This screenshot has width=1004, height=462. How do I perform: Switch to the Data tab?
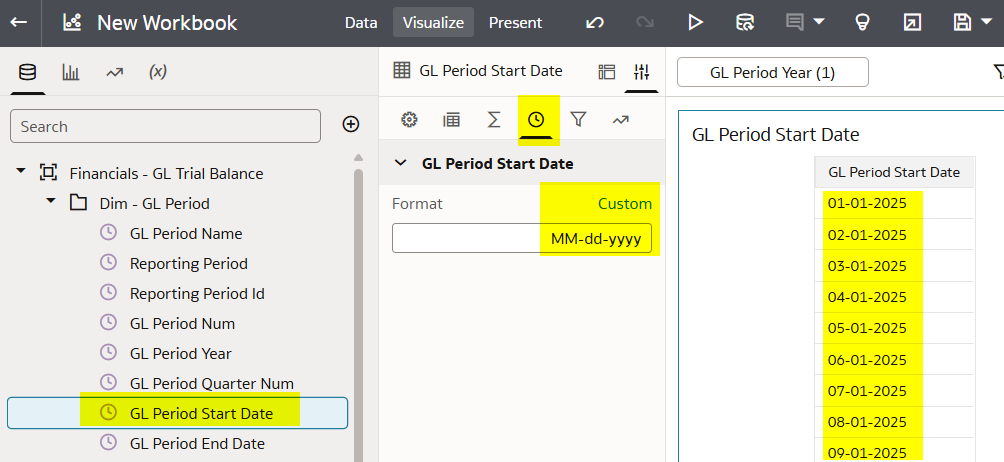point(360,22)
